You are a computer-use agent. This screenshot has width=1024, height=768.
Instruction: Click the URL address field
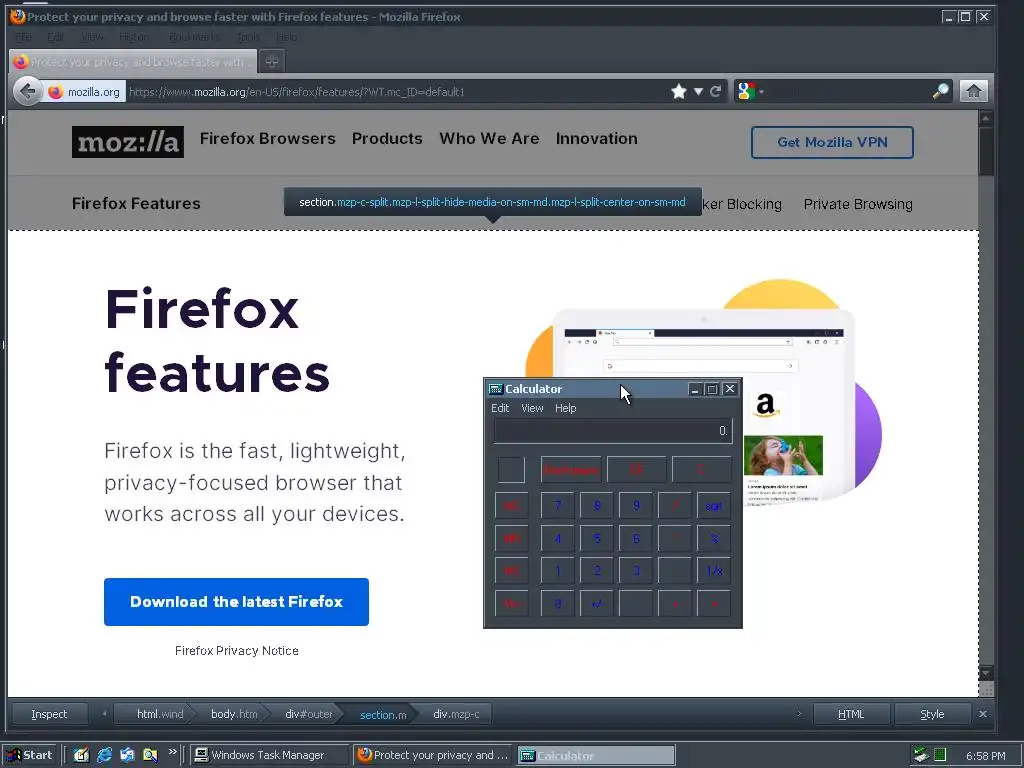tap(398, 92)
